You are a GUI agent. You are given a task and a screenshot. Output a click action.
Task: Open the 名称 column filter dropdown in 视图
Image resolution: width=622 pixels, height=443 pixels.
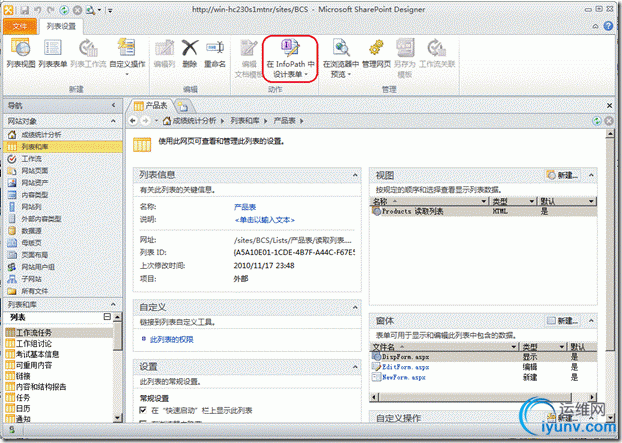coord(484,201)
